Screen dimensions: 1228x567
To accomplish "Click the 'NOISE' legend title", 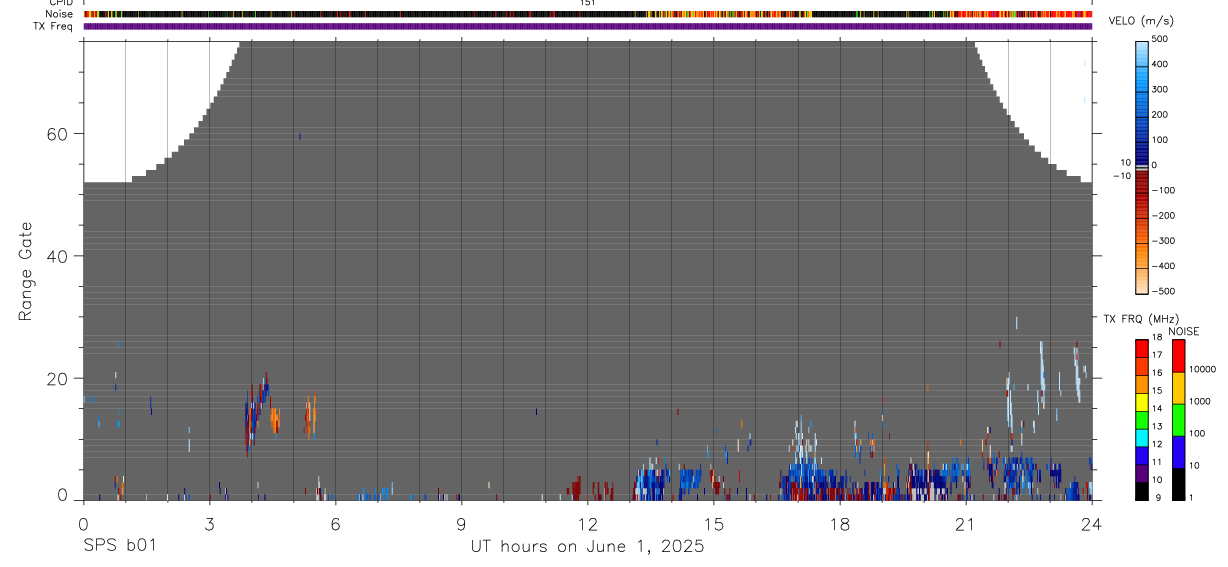I will coord(1185,332).
